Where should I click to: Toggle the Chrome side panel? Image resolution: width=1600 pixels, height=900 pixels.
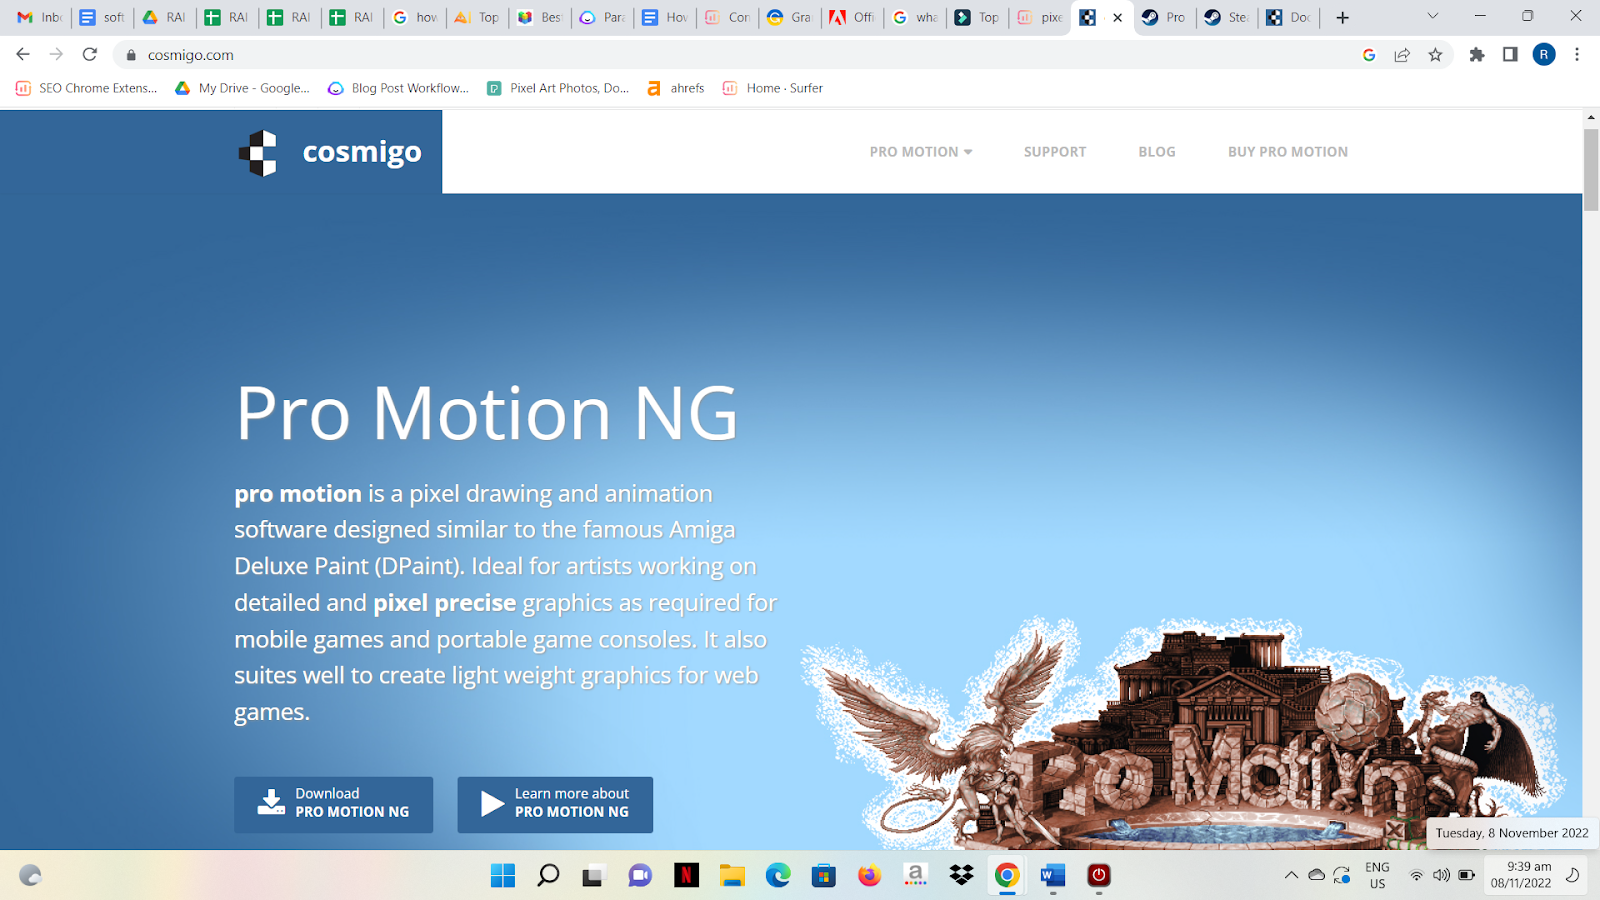tap(1510, 55)
